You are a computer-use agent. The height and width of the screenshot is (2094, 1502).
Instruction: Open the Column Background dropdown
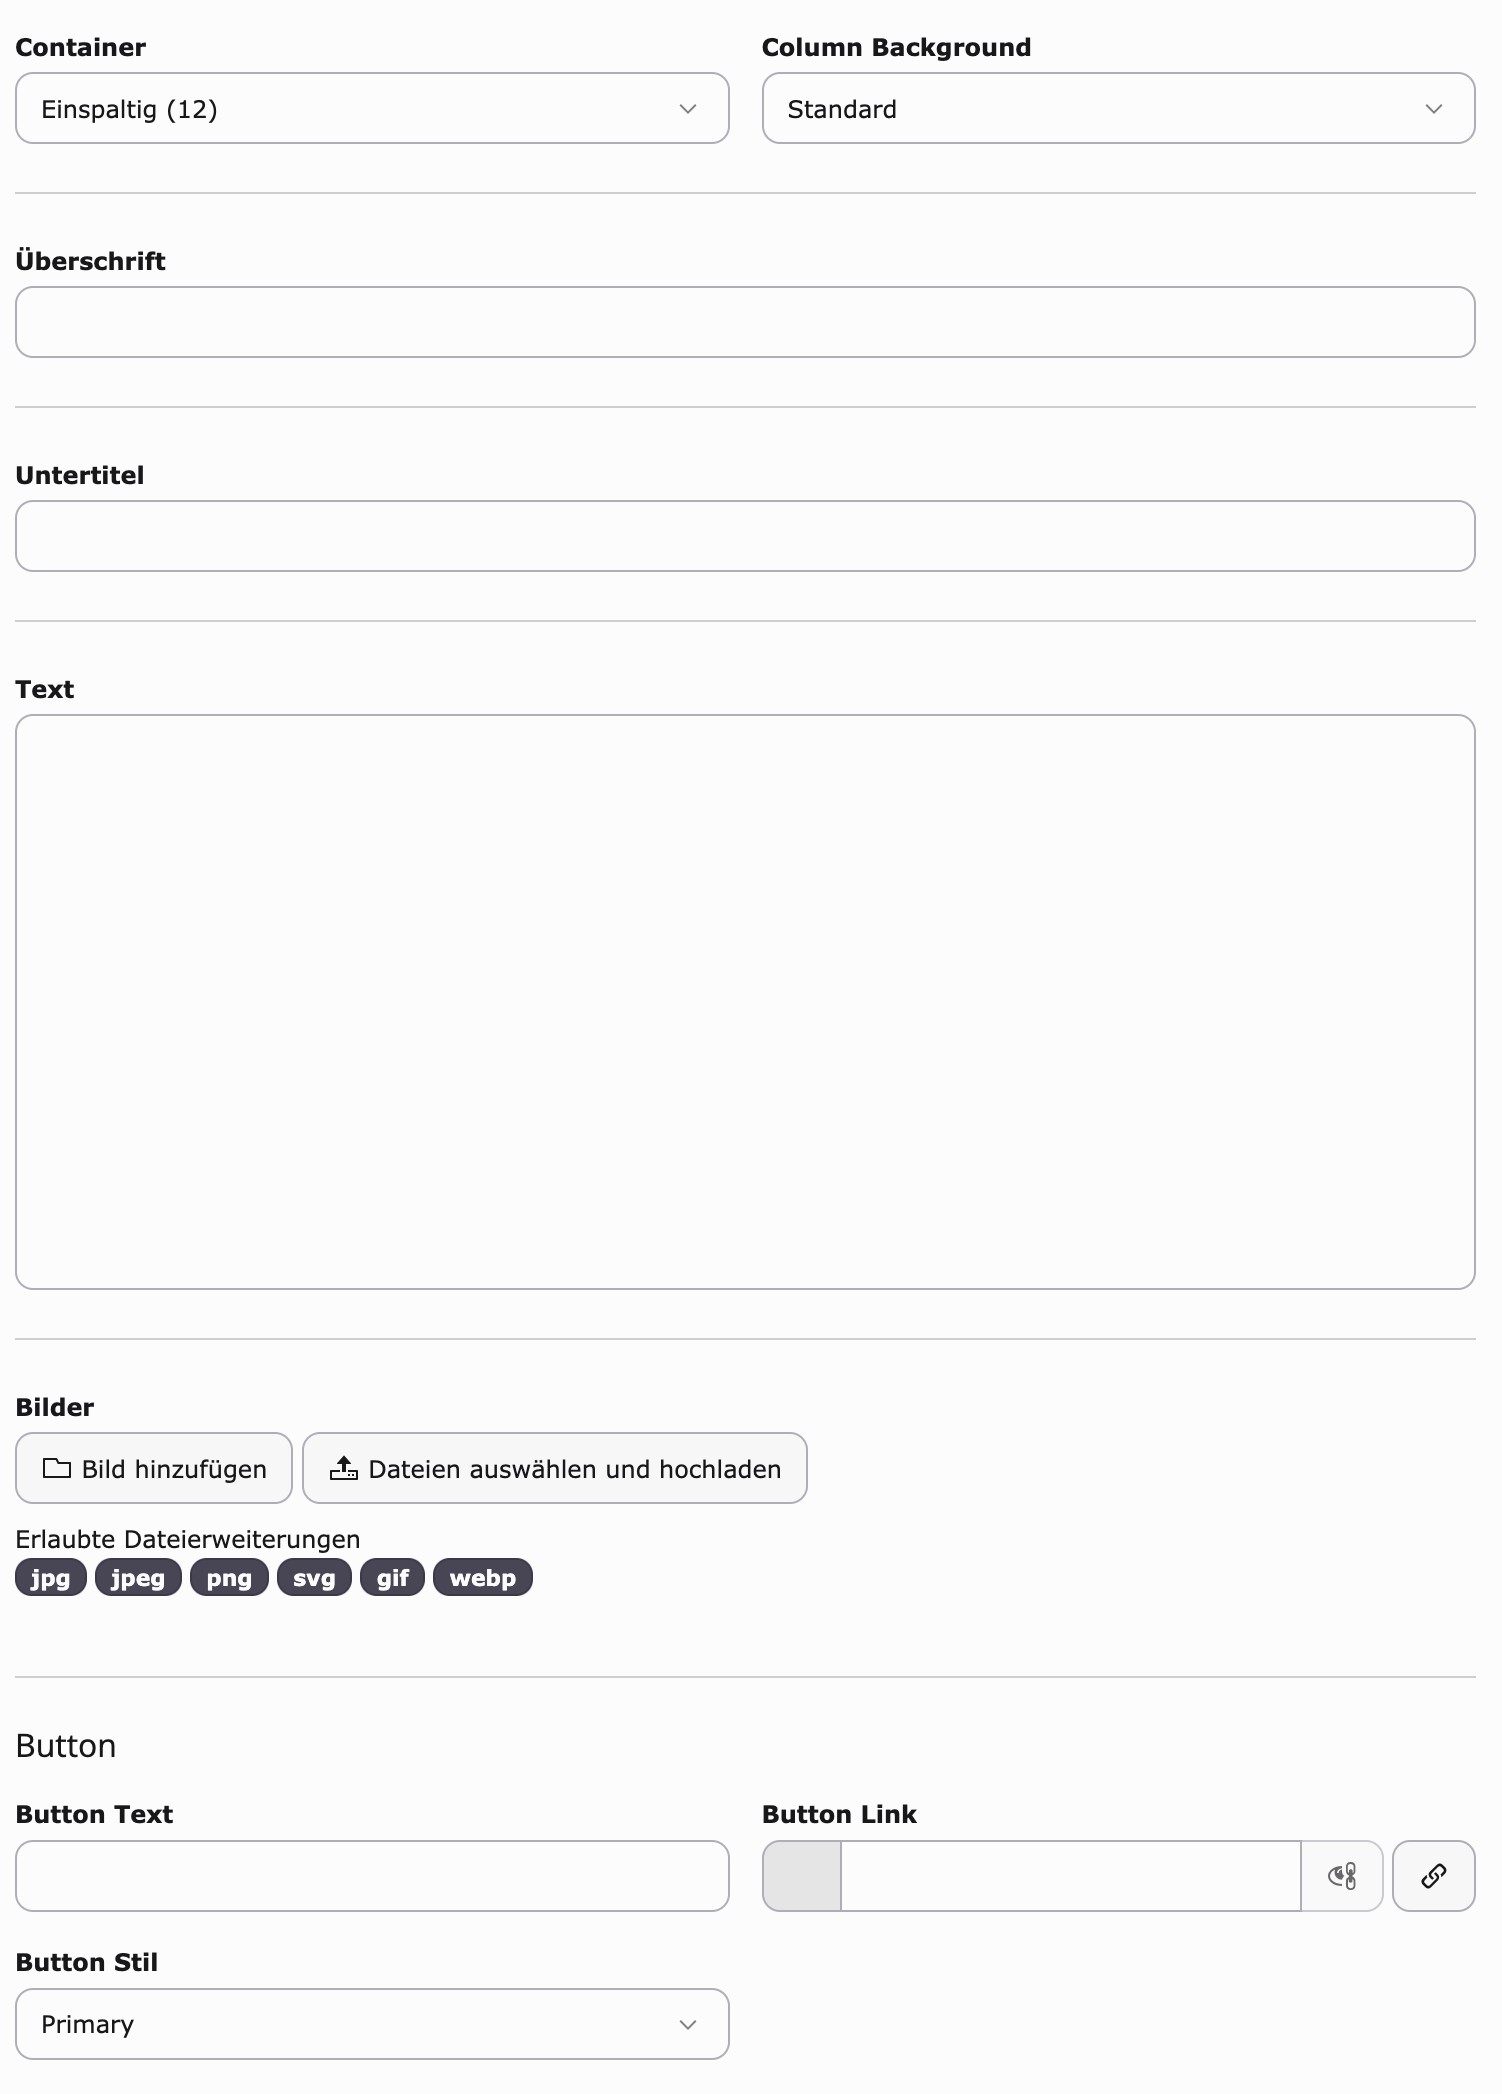1118,108
